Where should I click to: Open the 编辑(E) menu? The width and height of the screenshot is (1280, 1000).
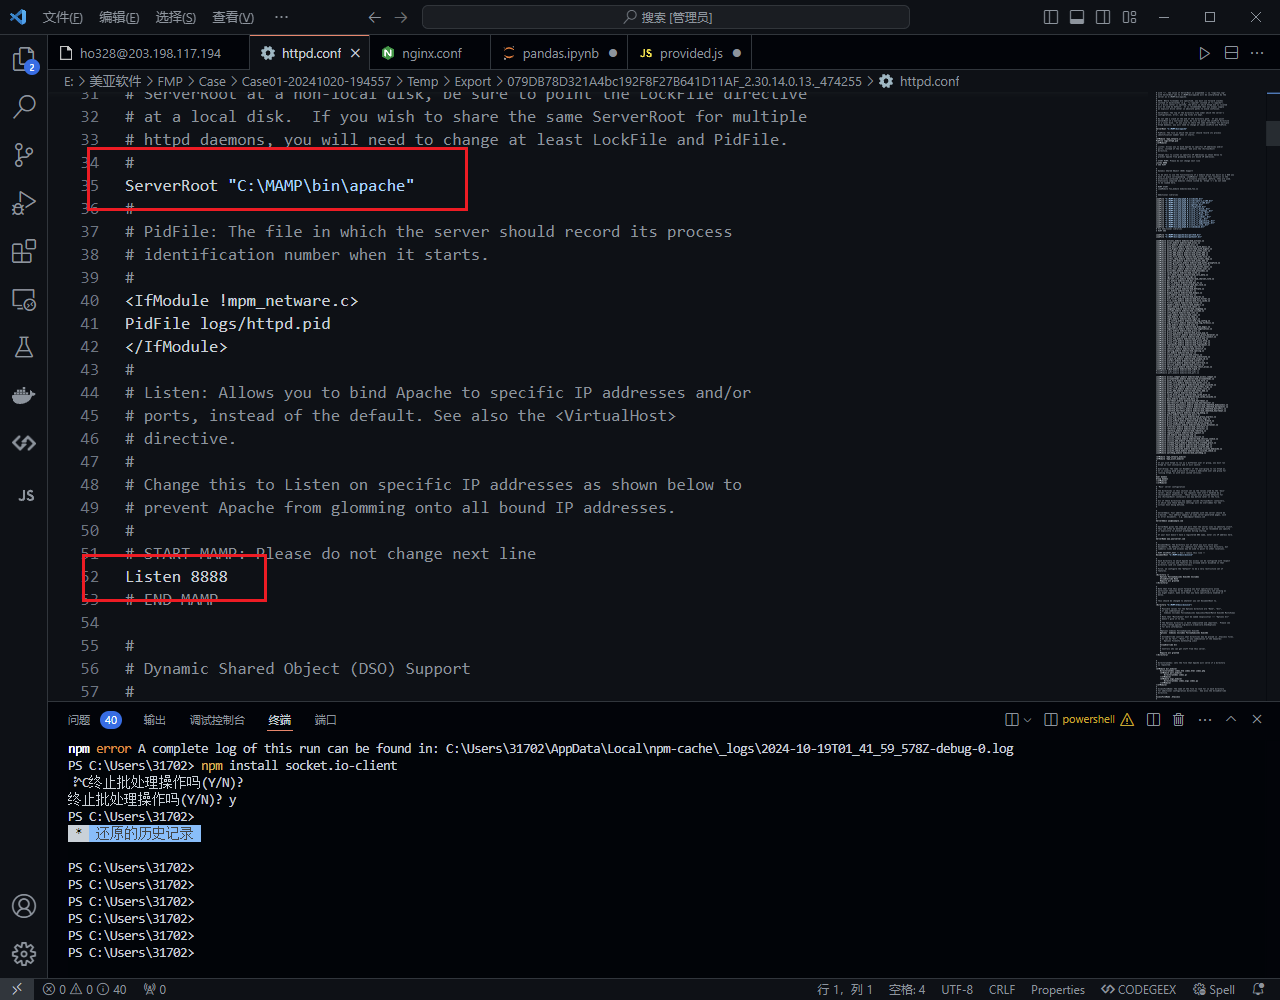120,17
